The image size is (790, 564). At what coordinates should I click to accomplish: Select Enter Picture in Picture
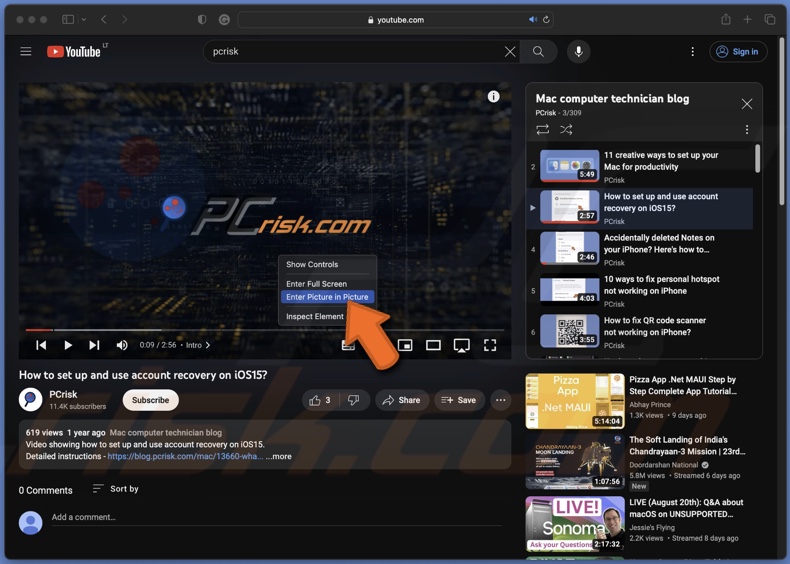[x=327, y=297]
